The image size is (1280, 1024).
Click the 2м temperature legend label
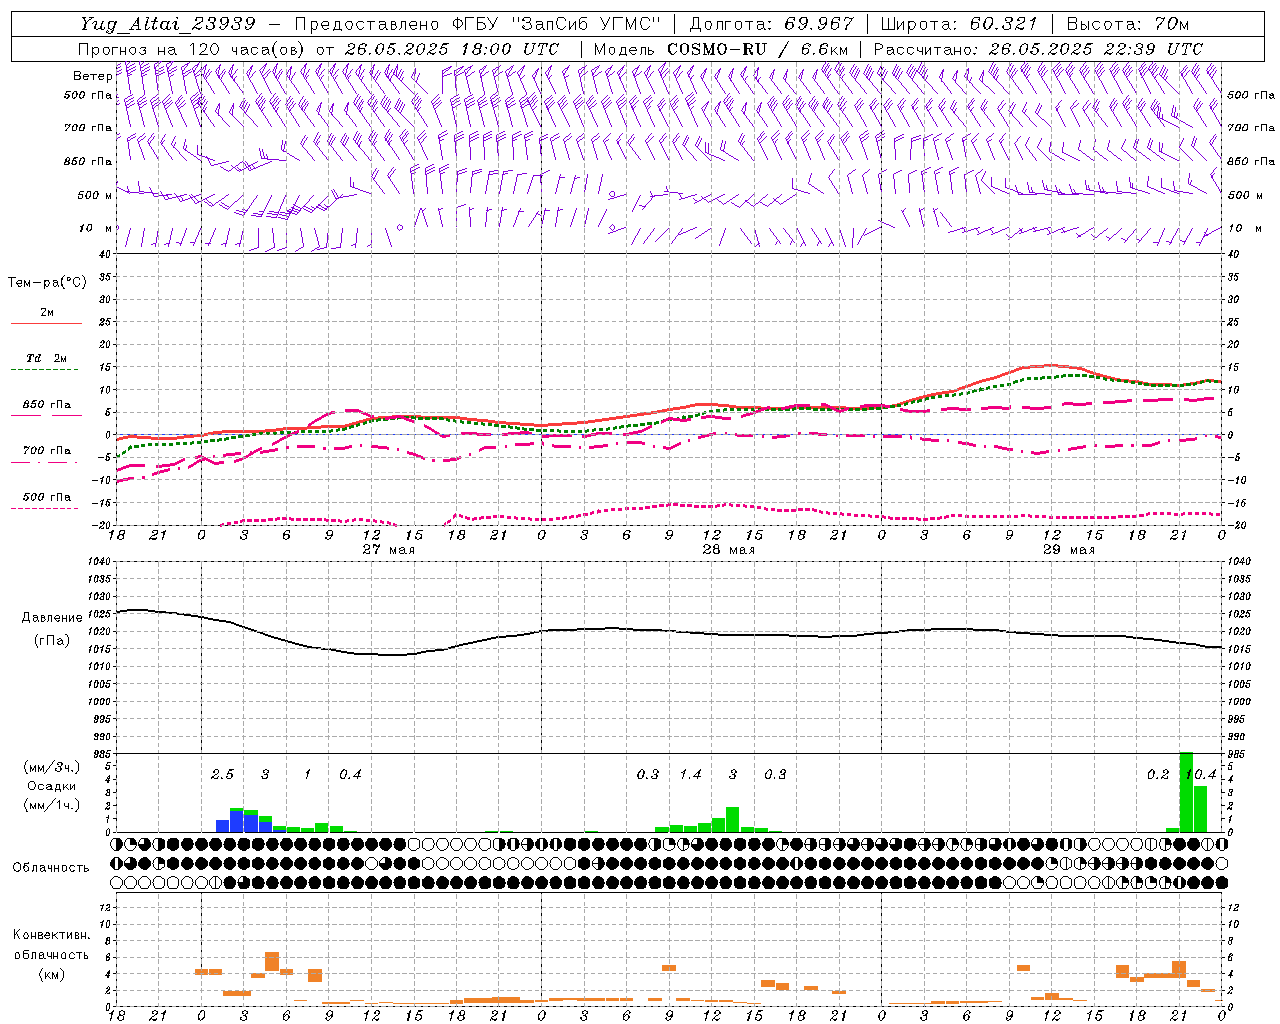pyautogui.click(x=47, y=312)
